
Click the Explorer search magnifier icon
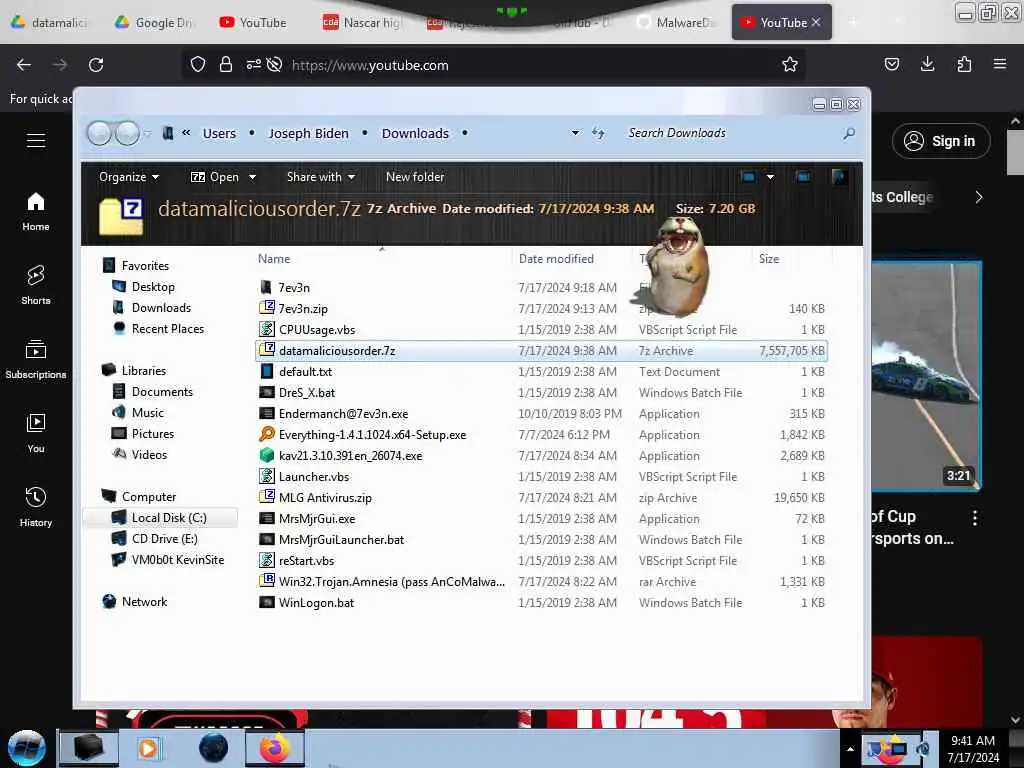(849, 133)
